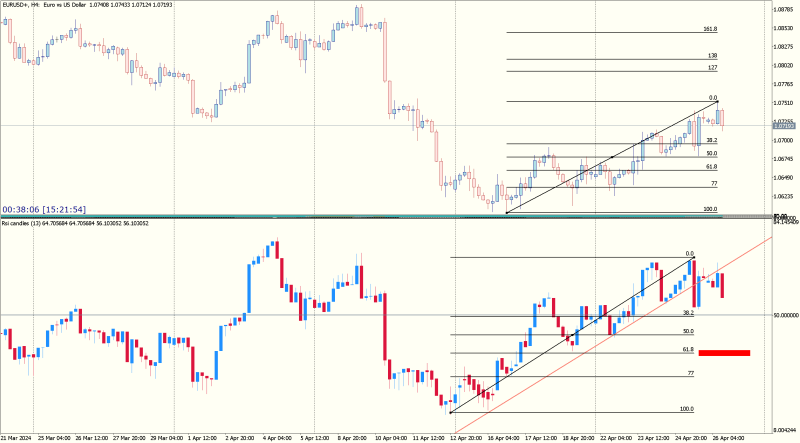Click price axis label 1.06745
The width and height of the screenshot is (800, 443).
(783, 159)
